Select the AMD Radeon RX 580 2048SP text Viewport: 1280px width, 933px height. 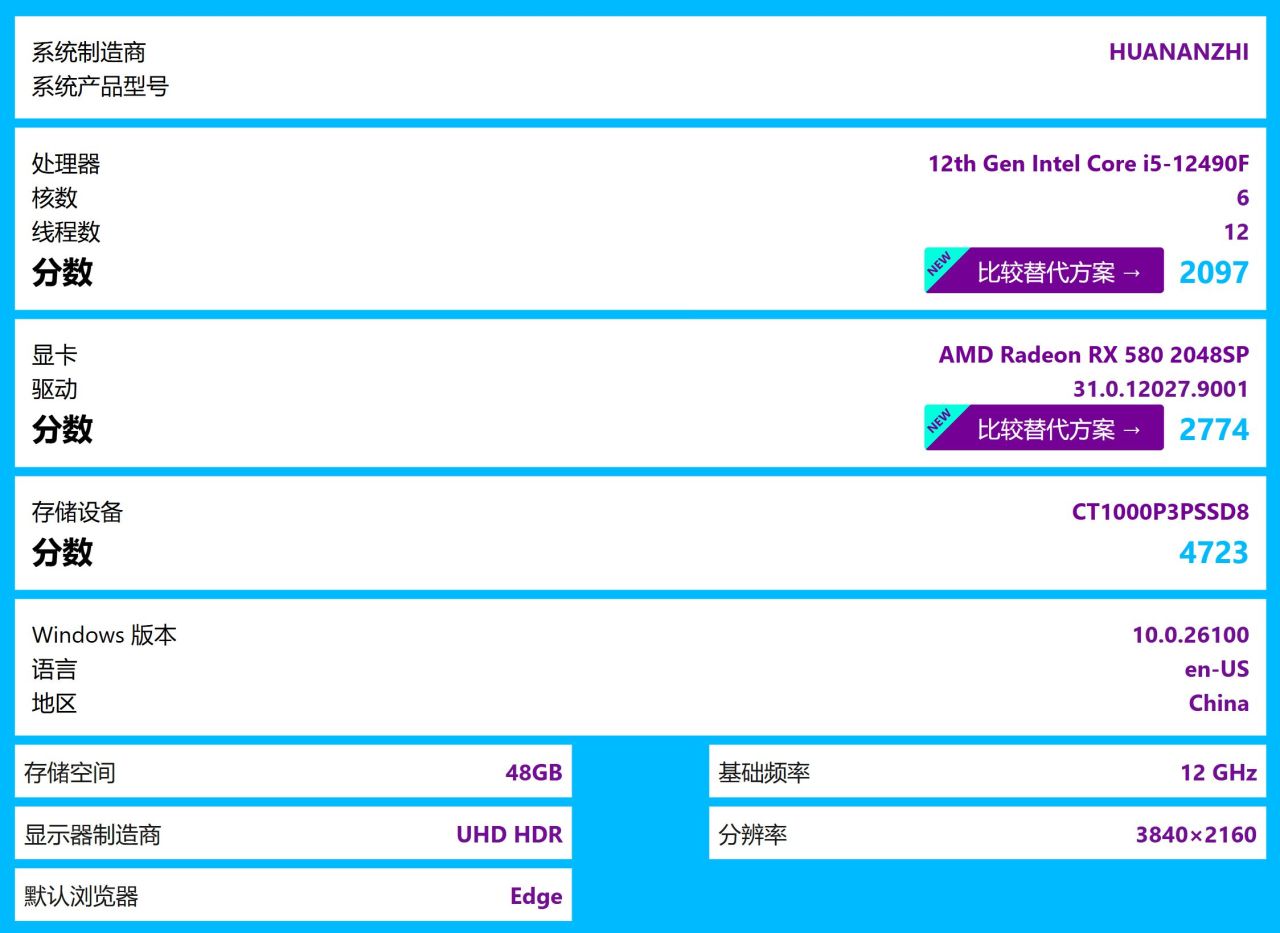(x=1094, y=355)
